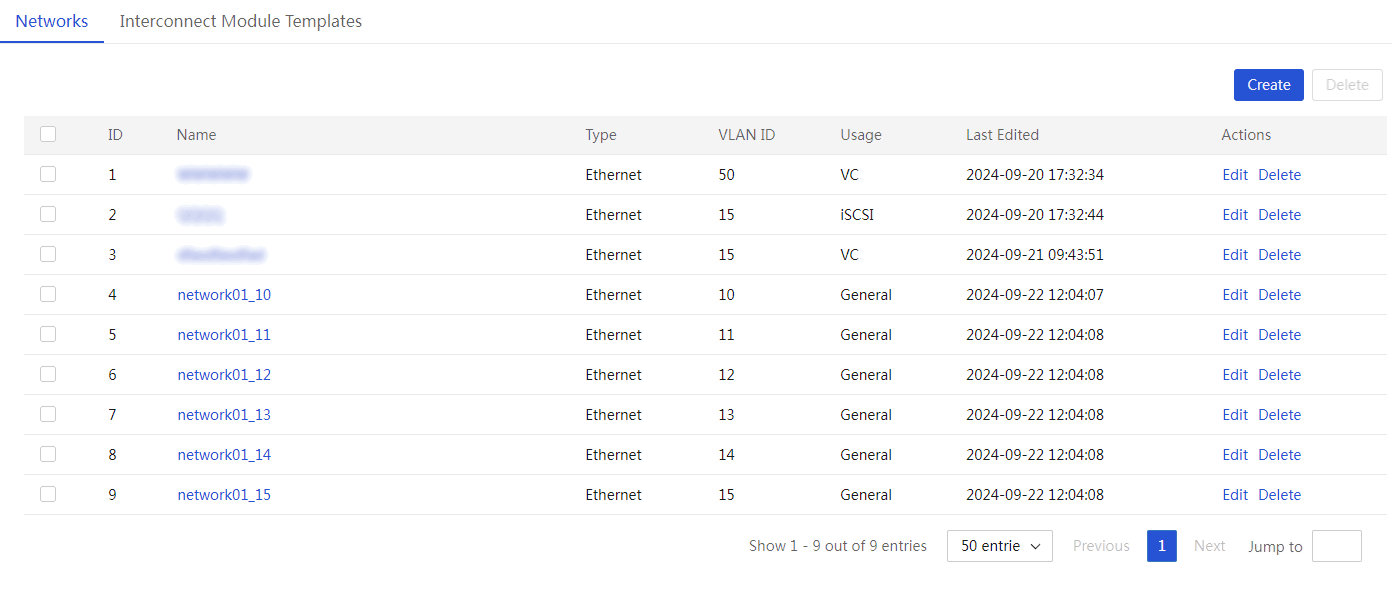Switch to Interconnect Module Templates tab
The image size is (1392, 590).
[241, 21]
